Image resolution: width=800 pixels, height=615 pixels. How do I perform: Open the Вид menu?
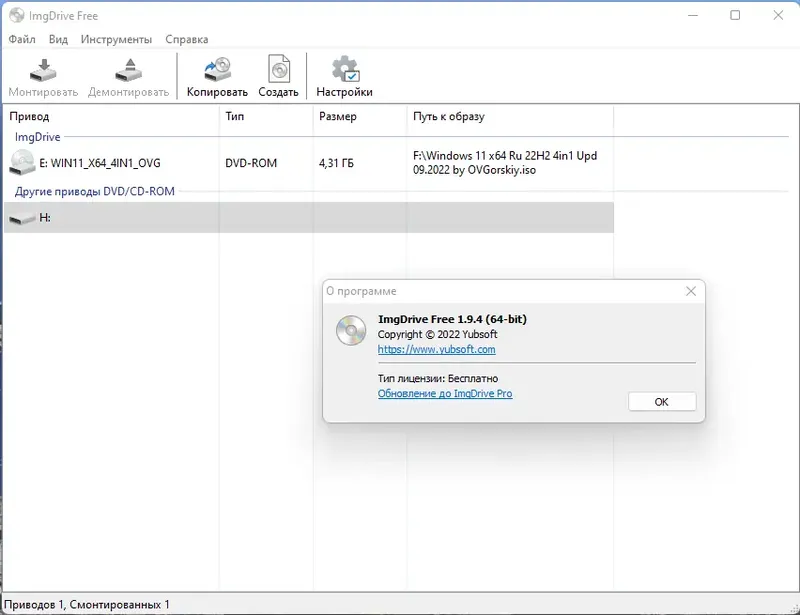click(x=58, y=39)
